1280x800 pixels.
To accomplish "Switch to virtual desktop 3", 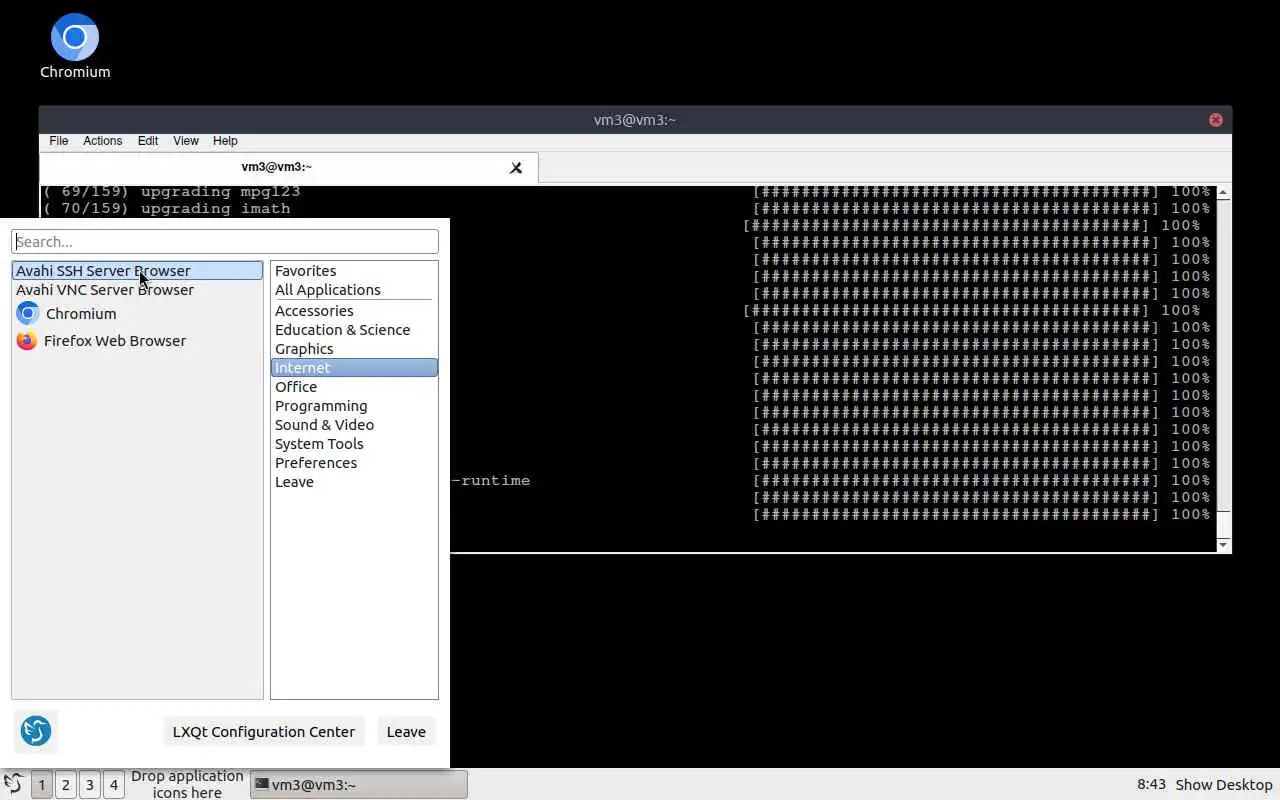I will pyautogui.click(x=90, y=785).
